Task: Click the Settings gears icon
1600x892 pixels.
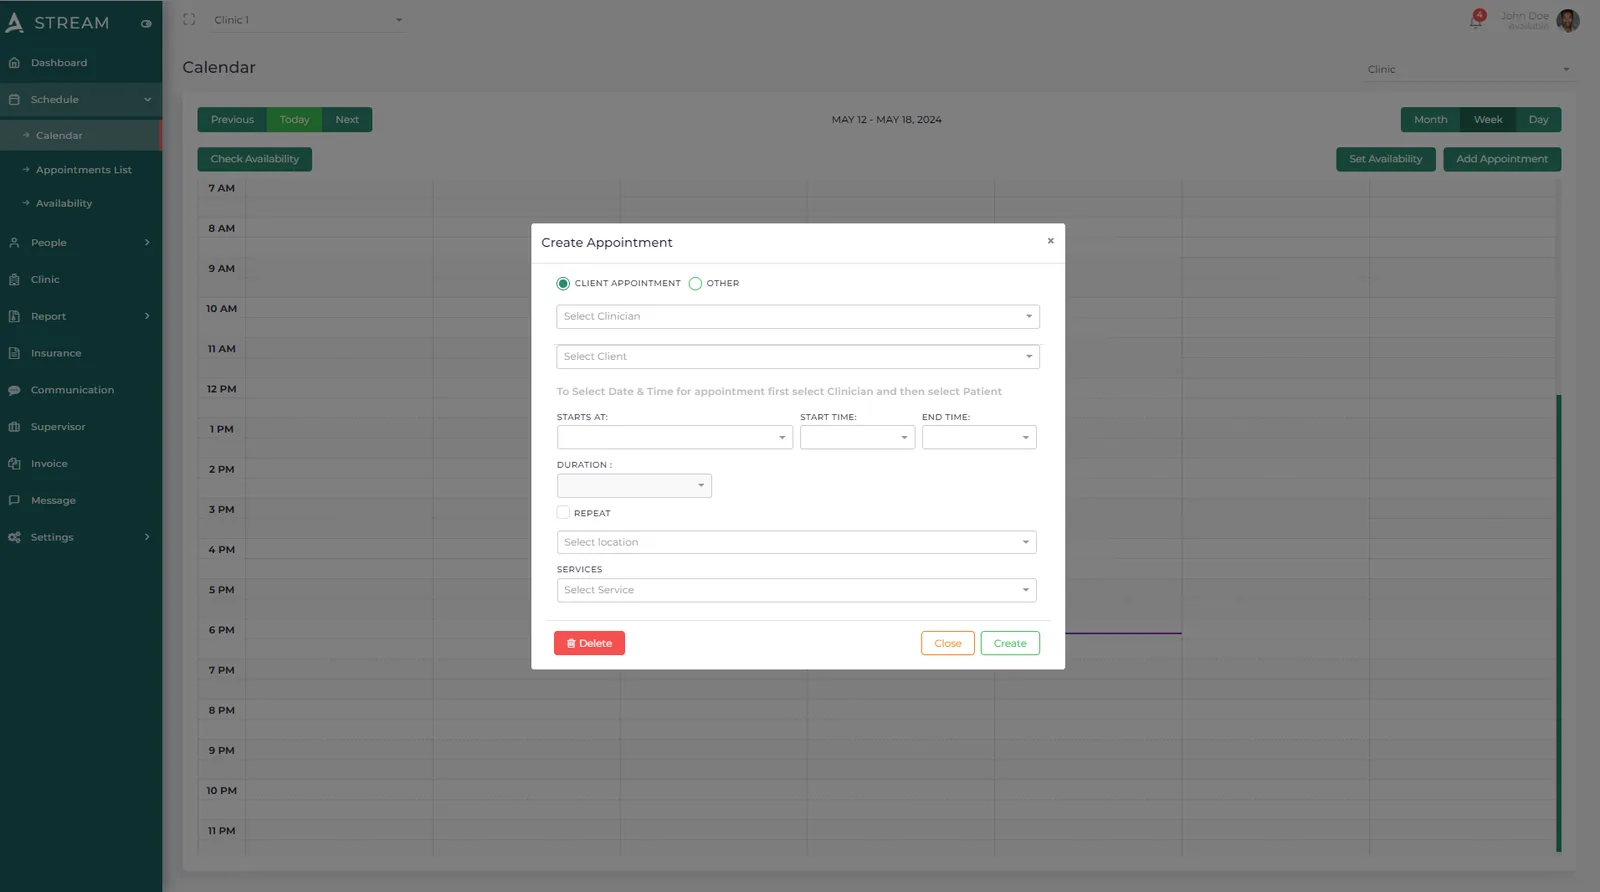Action: [14, 538]
